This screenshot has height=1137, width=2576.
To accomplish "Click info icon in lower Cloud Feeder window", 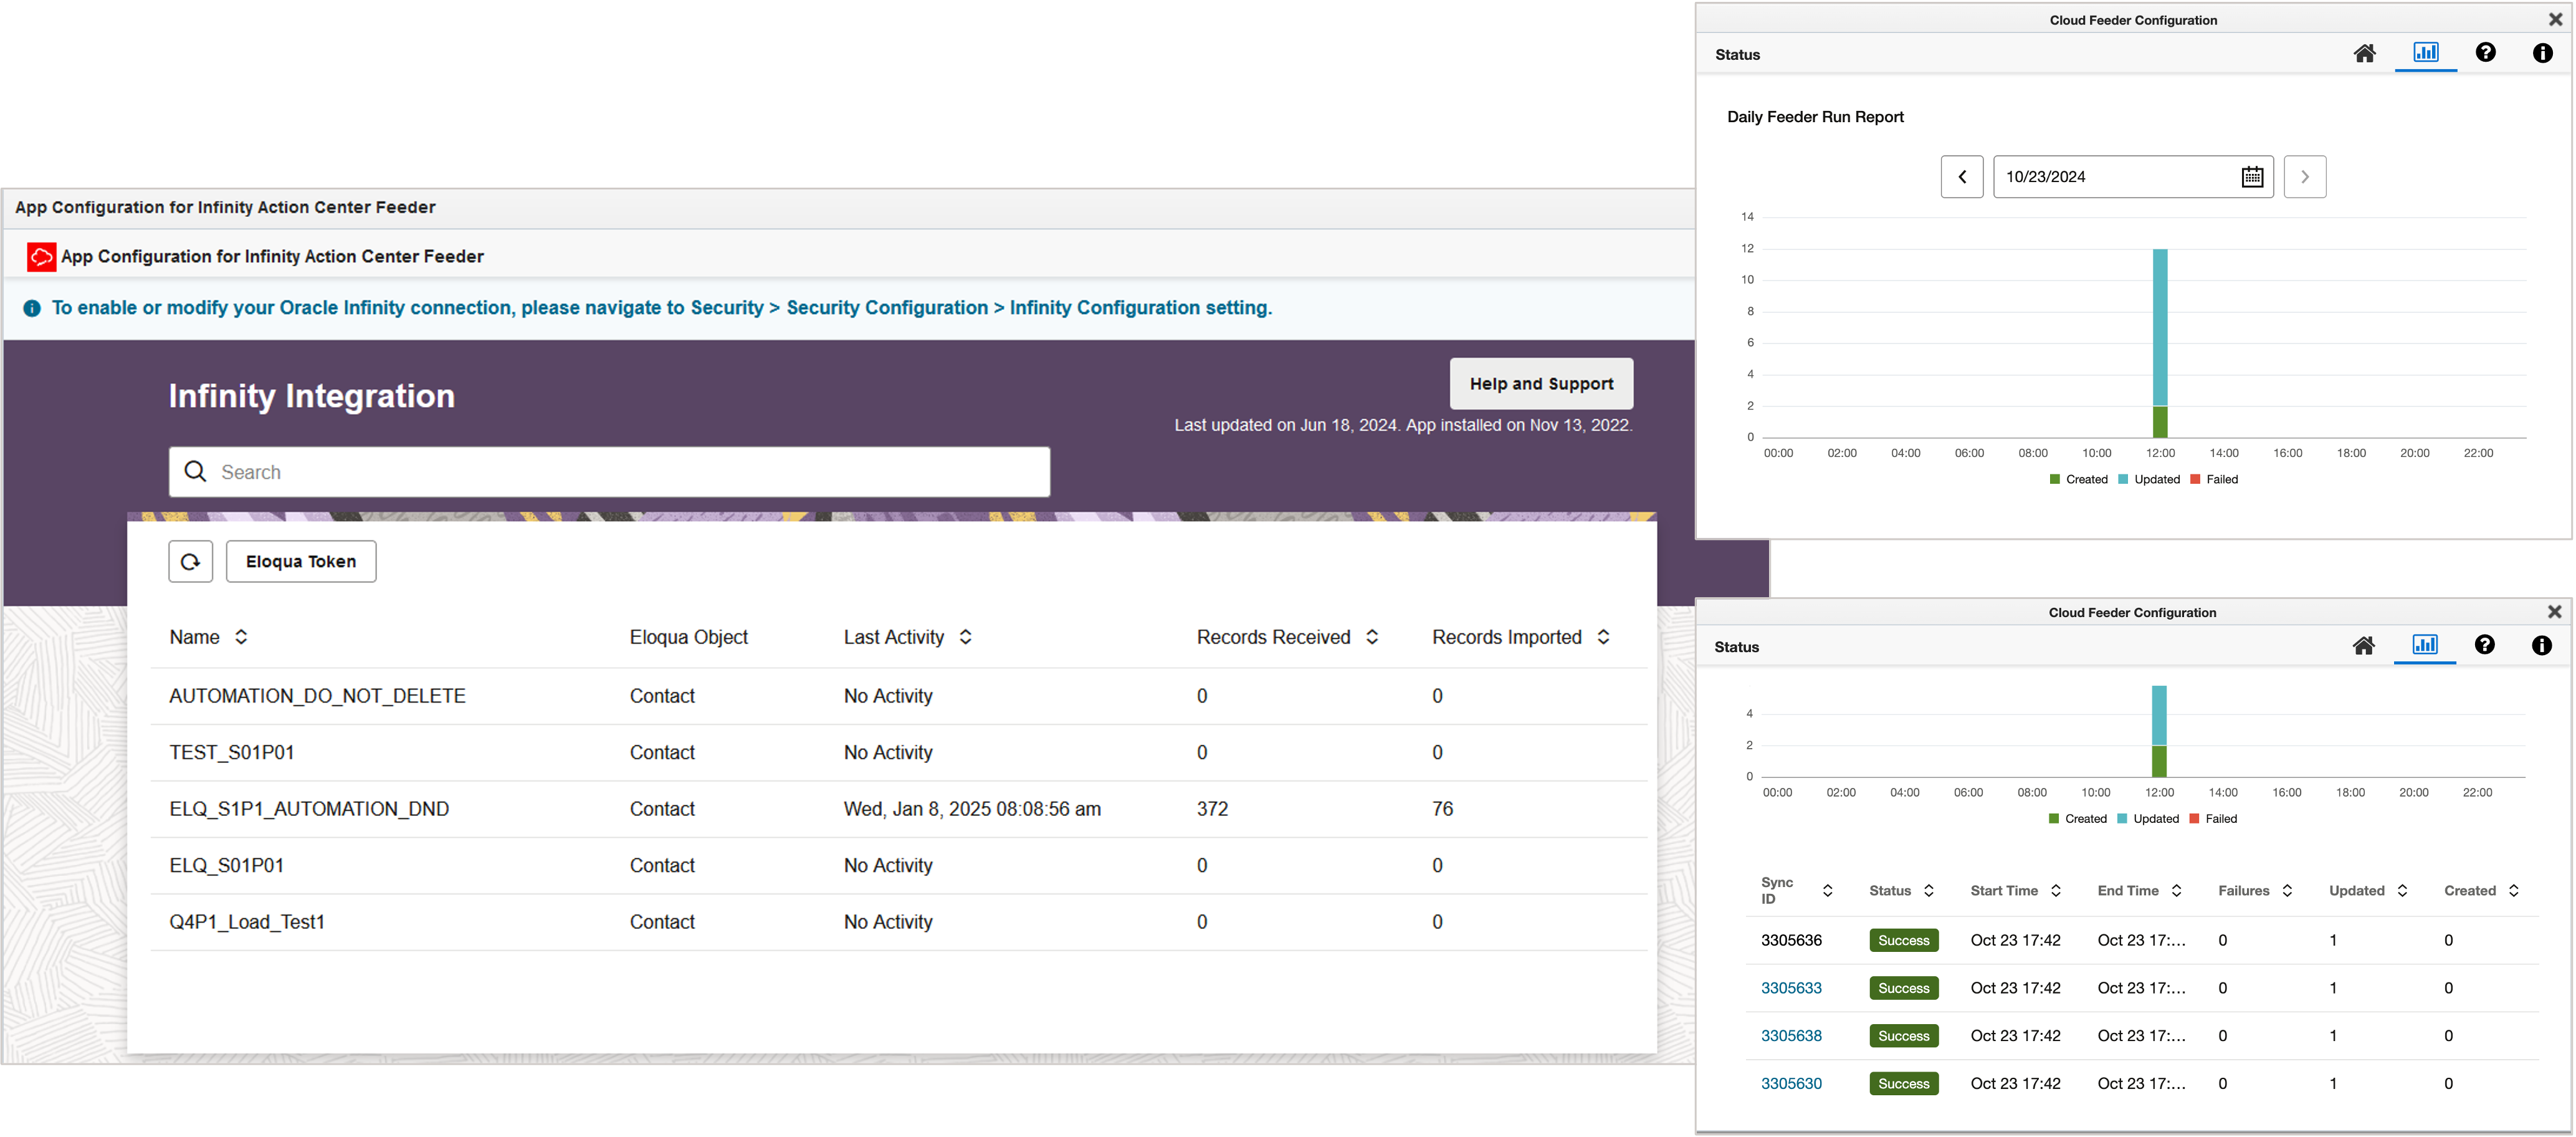I will point(2541,646).
